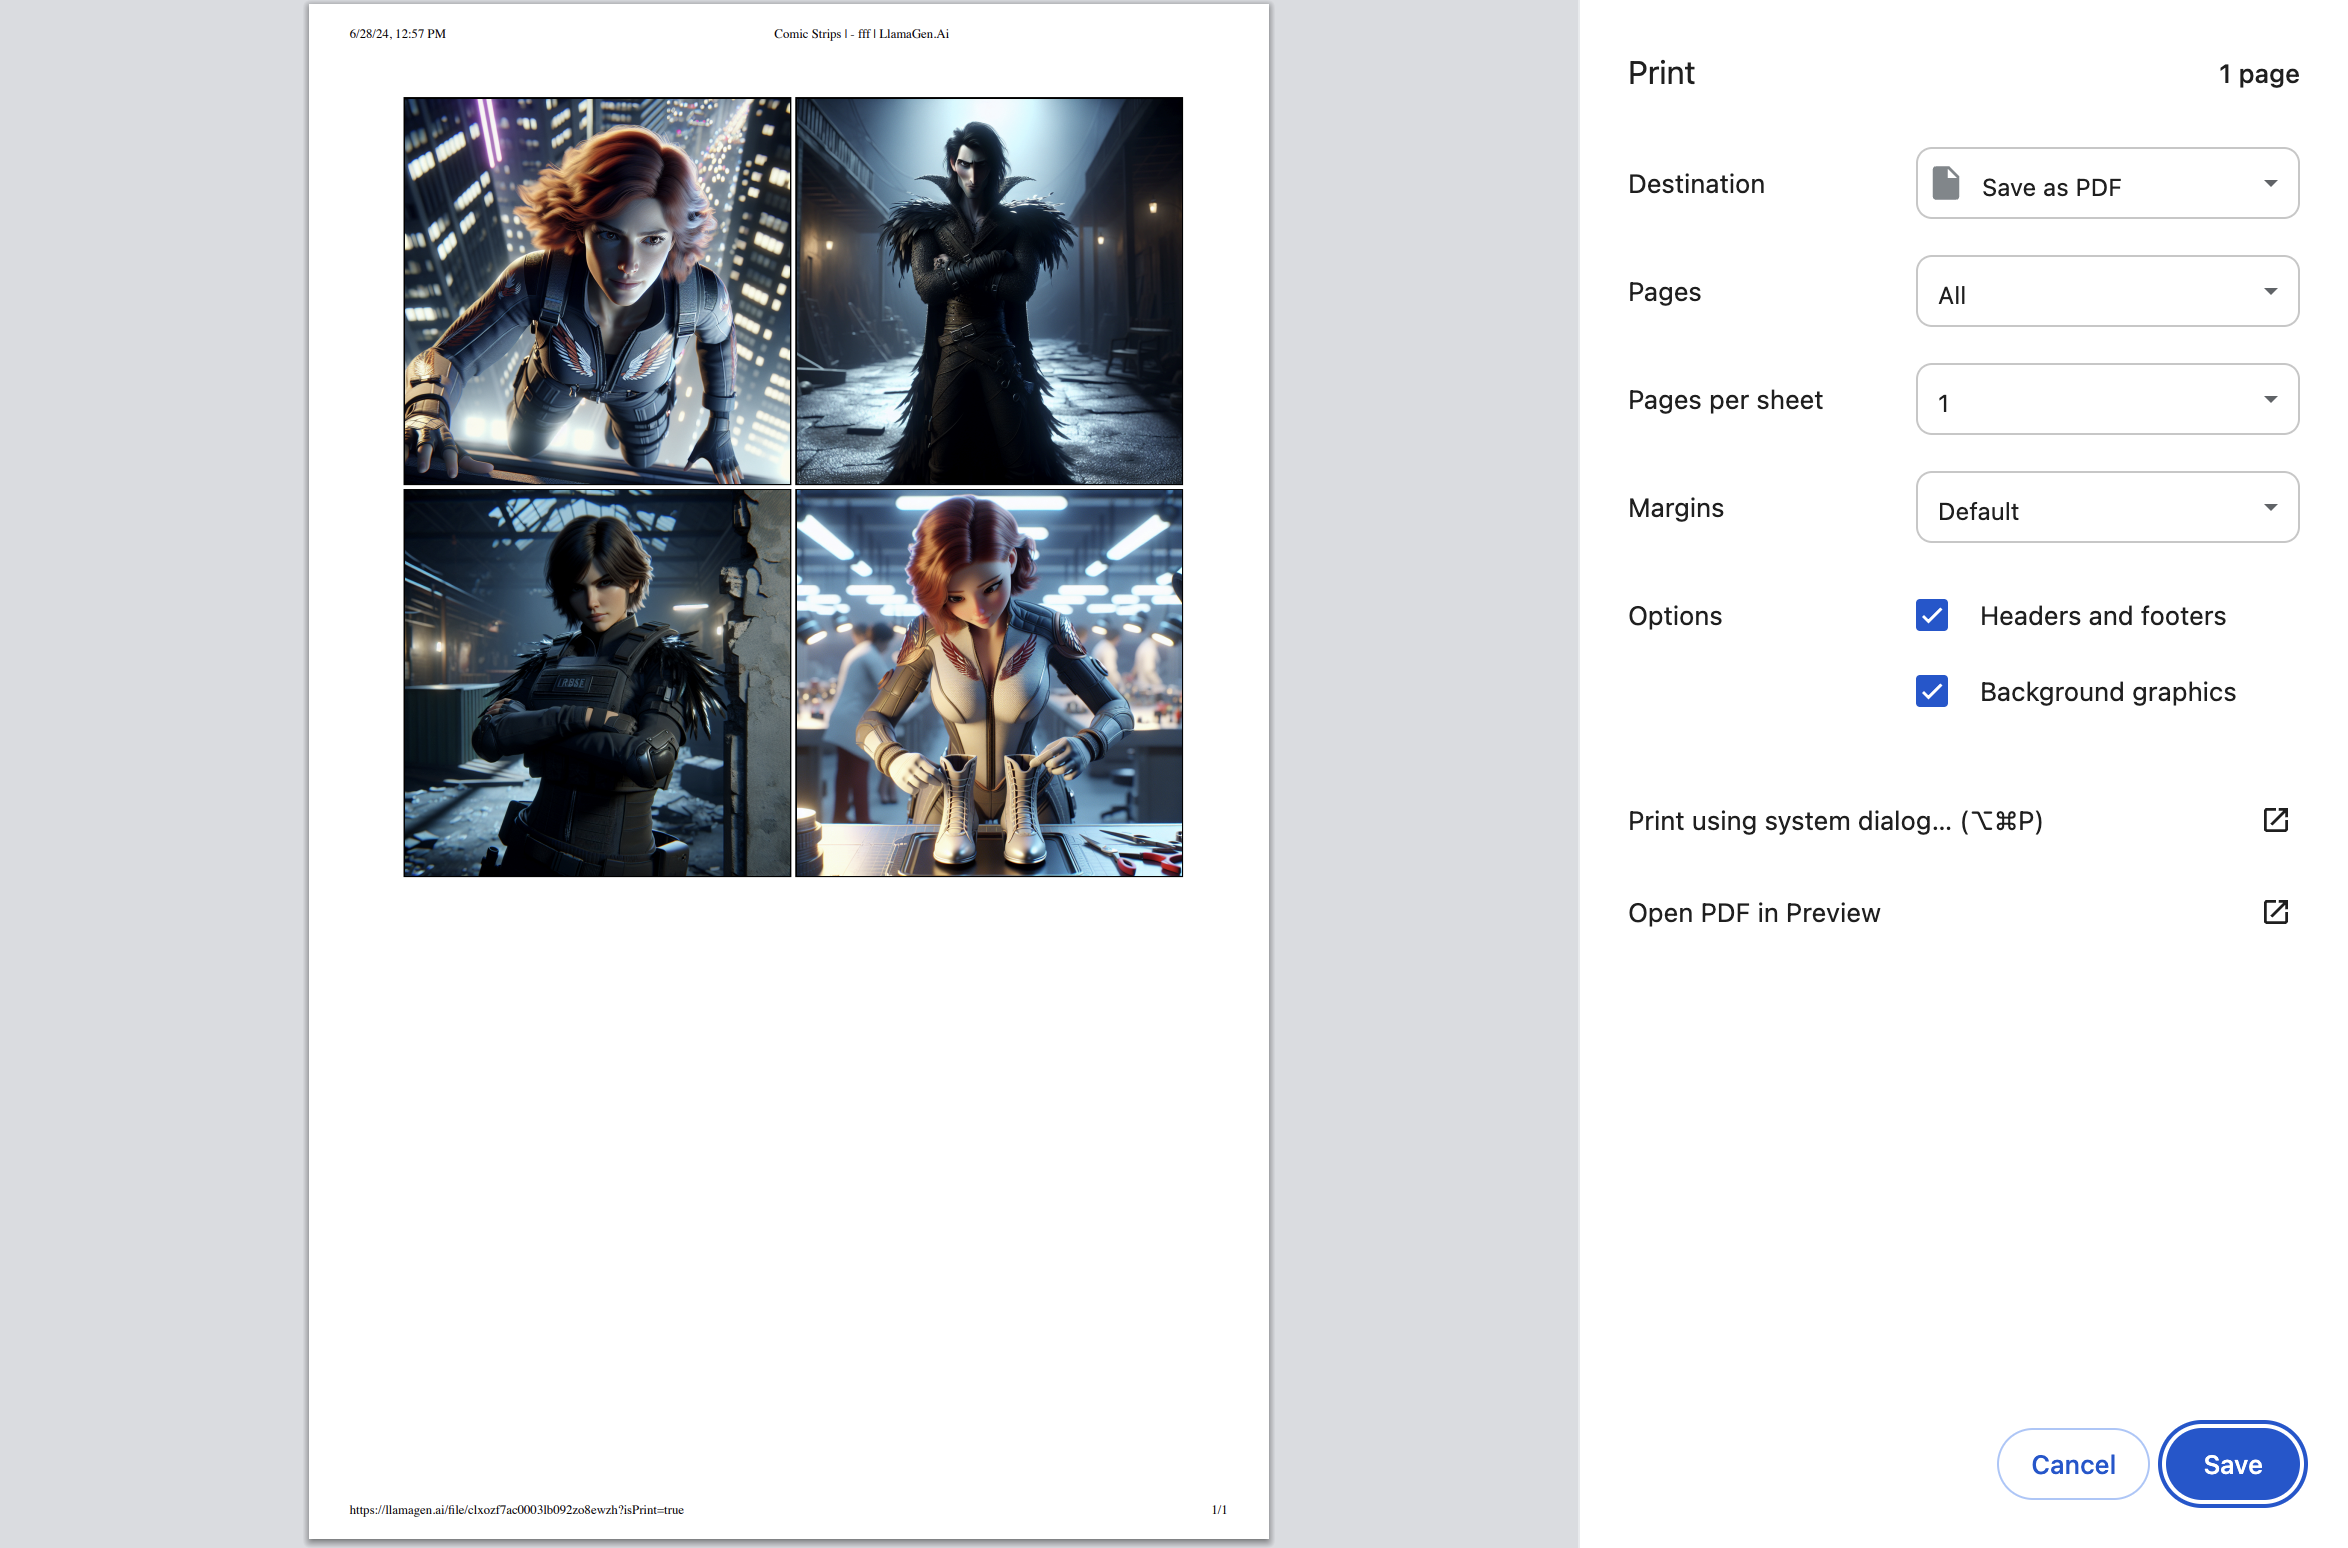Click the PDF document icon in Destination
Viewport: 2348px width, 1548px height.
(x=1945, y=184)
